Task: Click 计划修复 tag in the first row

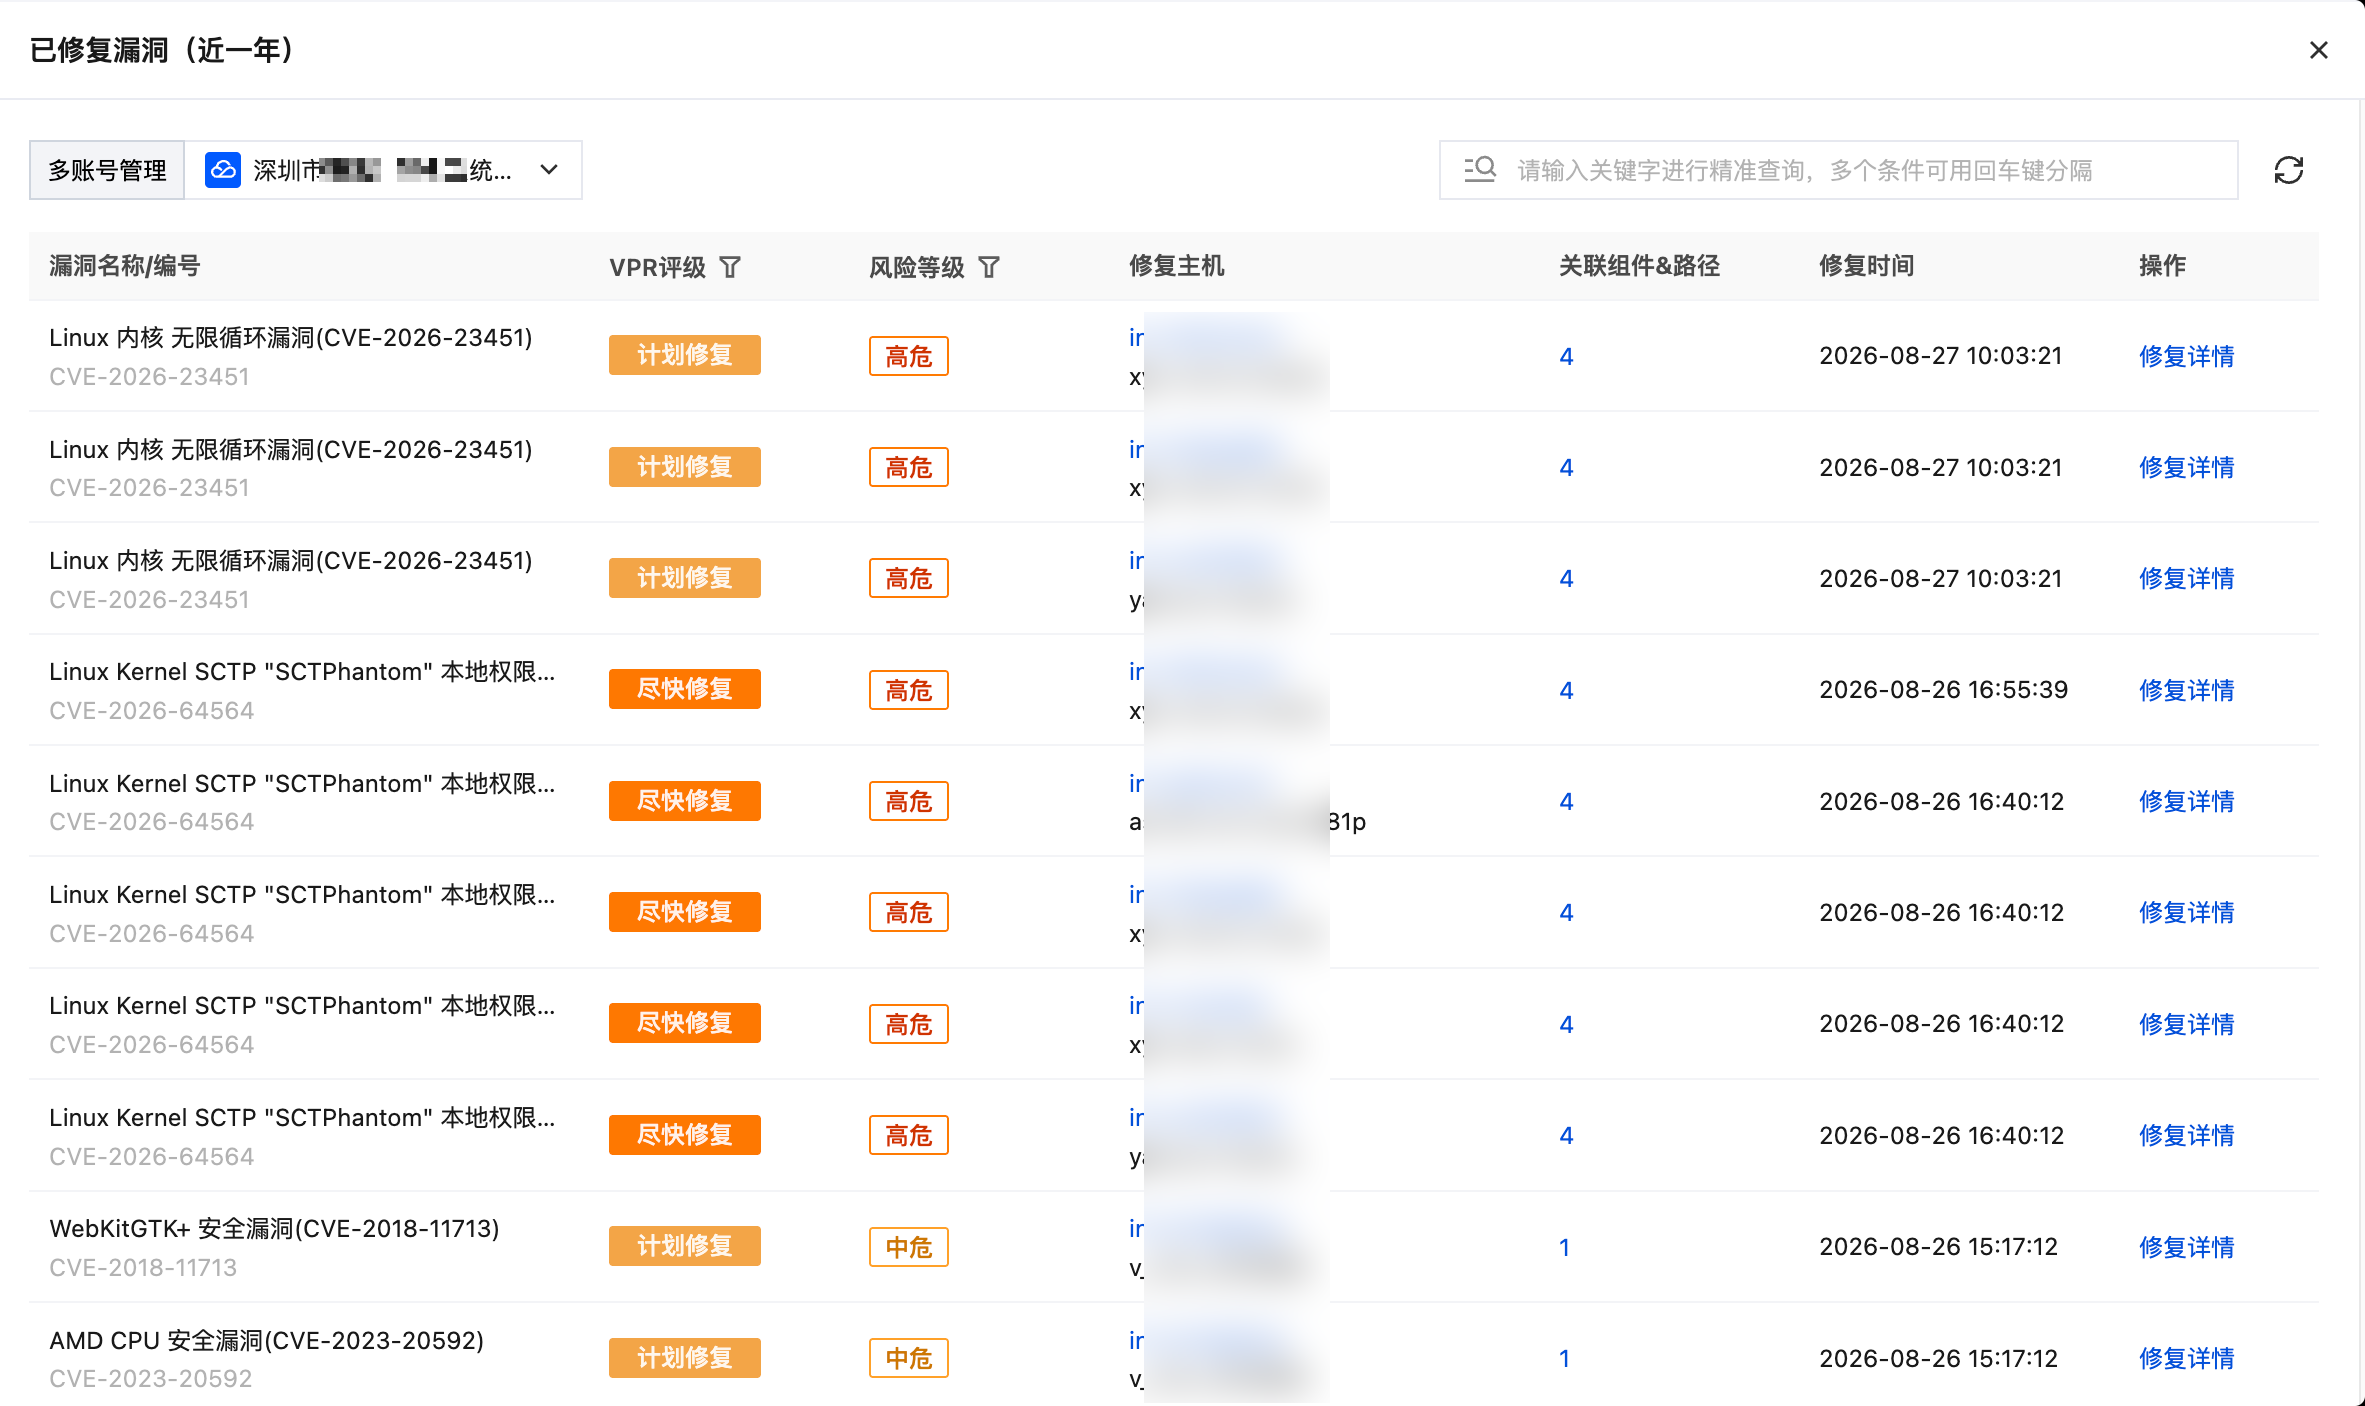Action: (685, 355)
